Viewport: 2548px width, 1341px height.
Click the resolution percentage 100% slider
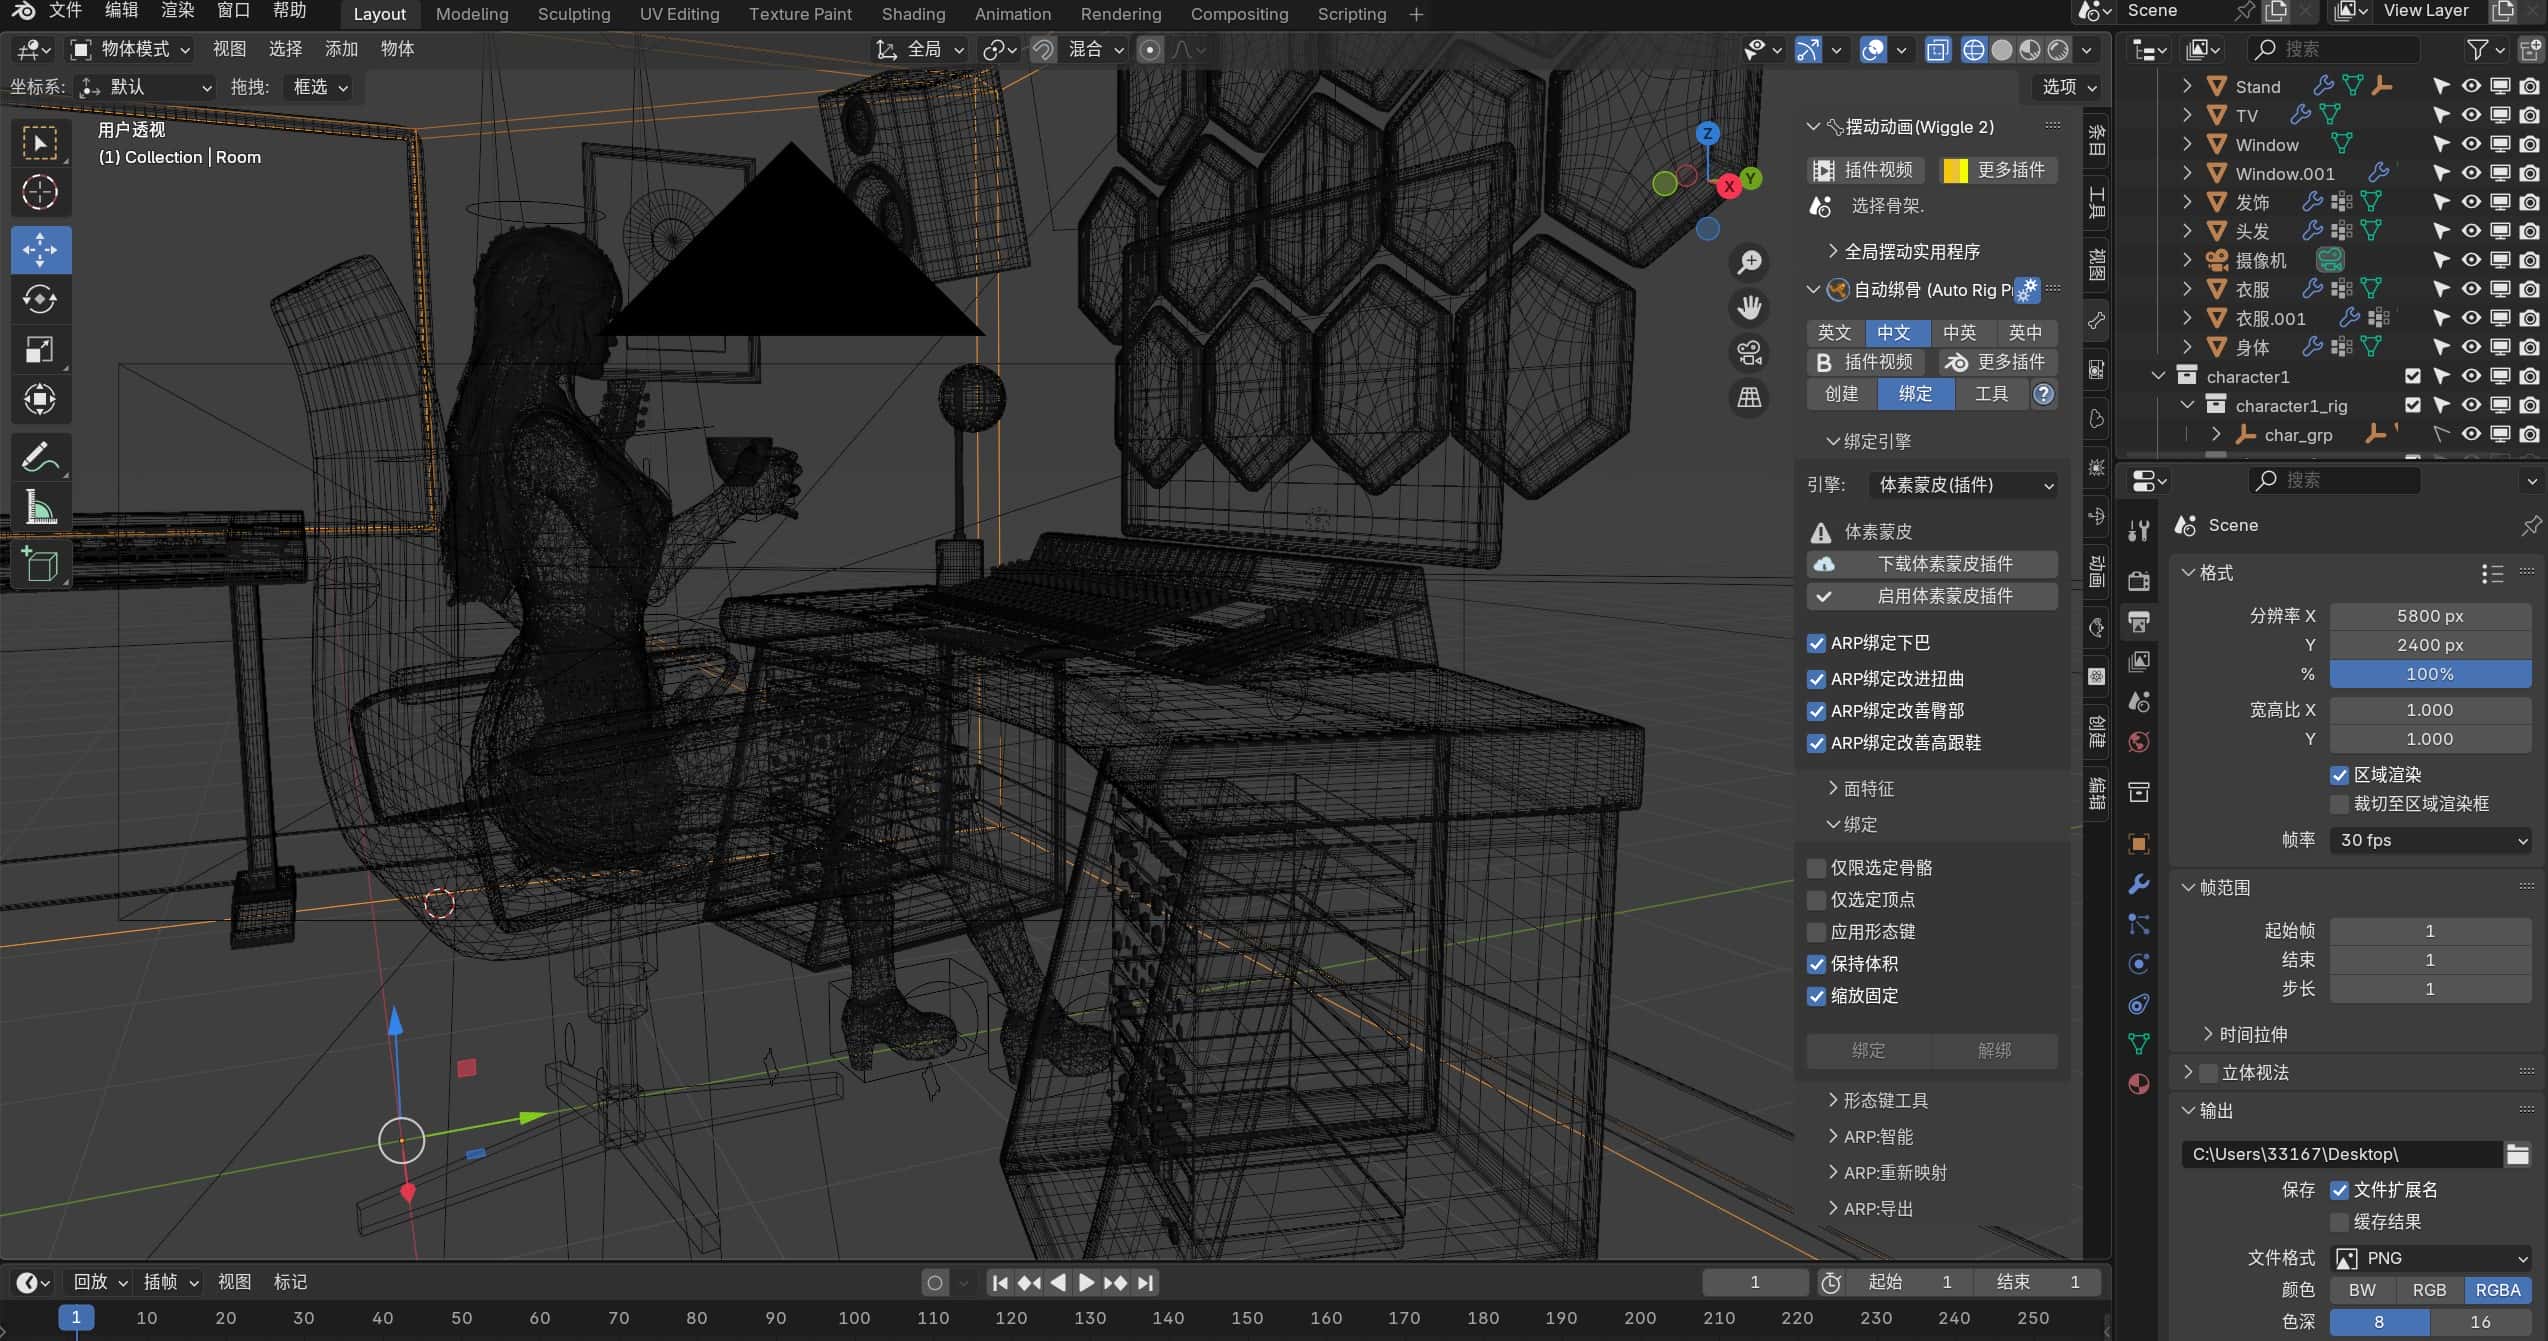click(x=2430, y=674)
